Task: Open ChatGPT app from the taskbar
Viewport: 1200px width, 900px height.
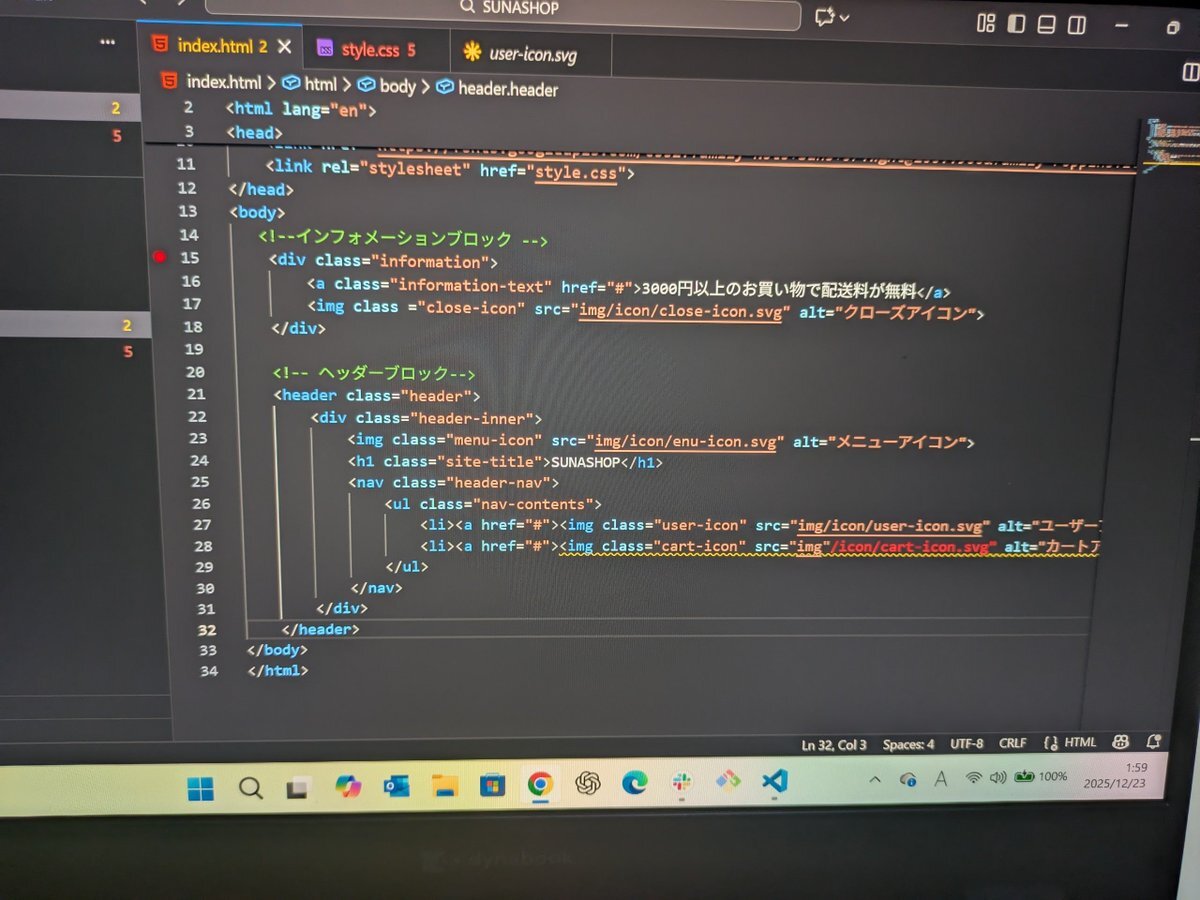Action: (x=588, y=784)
